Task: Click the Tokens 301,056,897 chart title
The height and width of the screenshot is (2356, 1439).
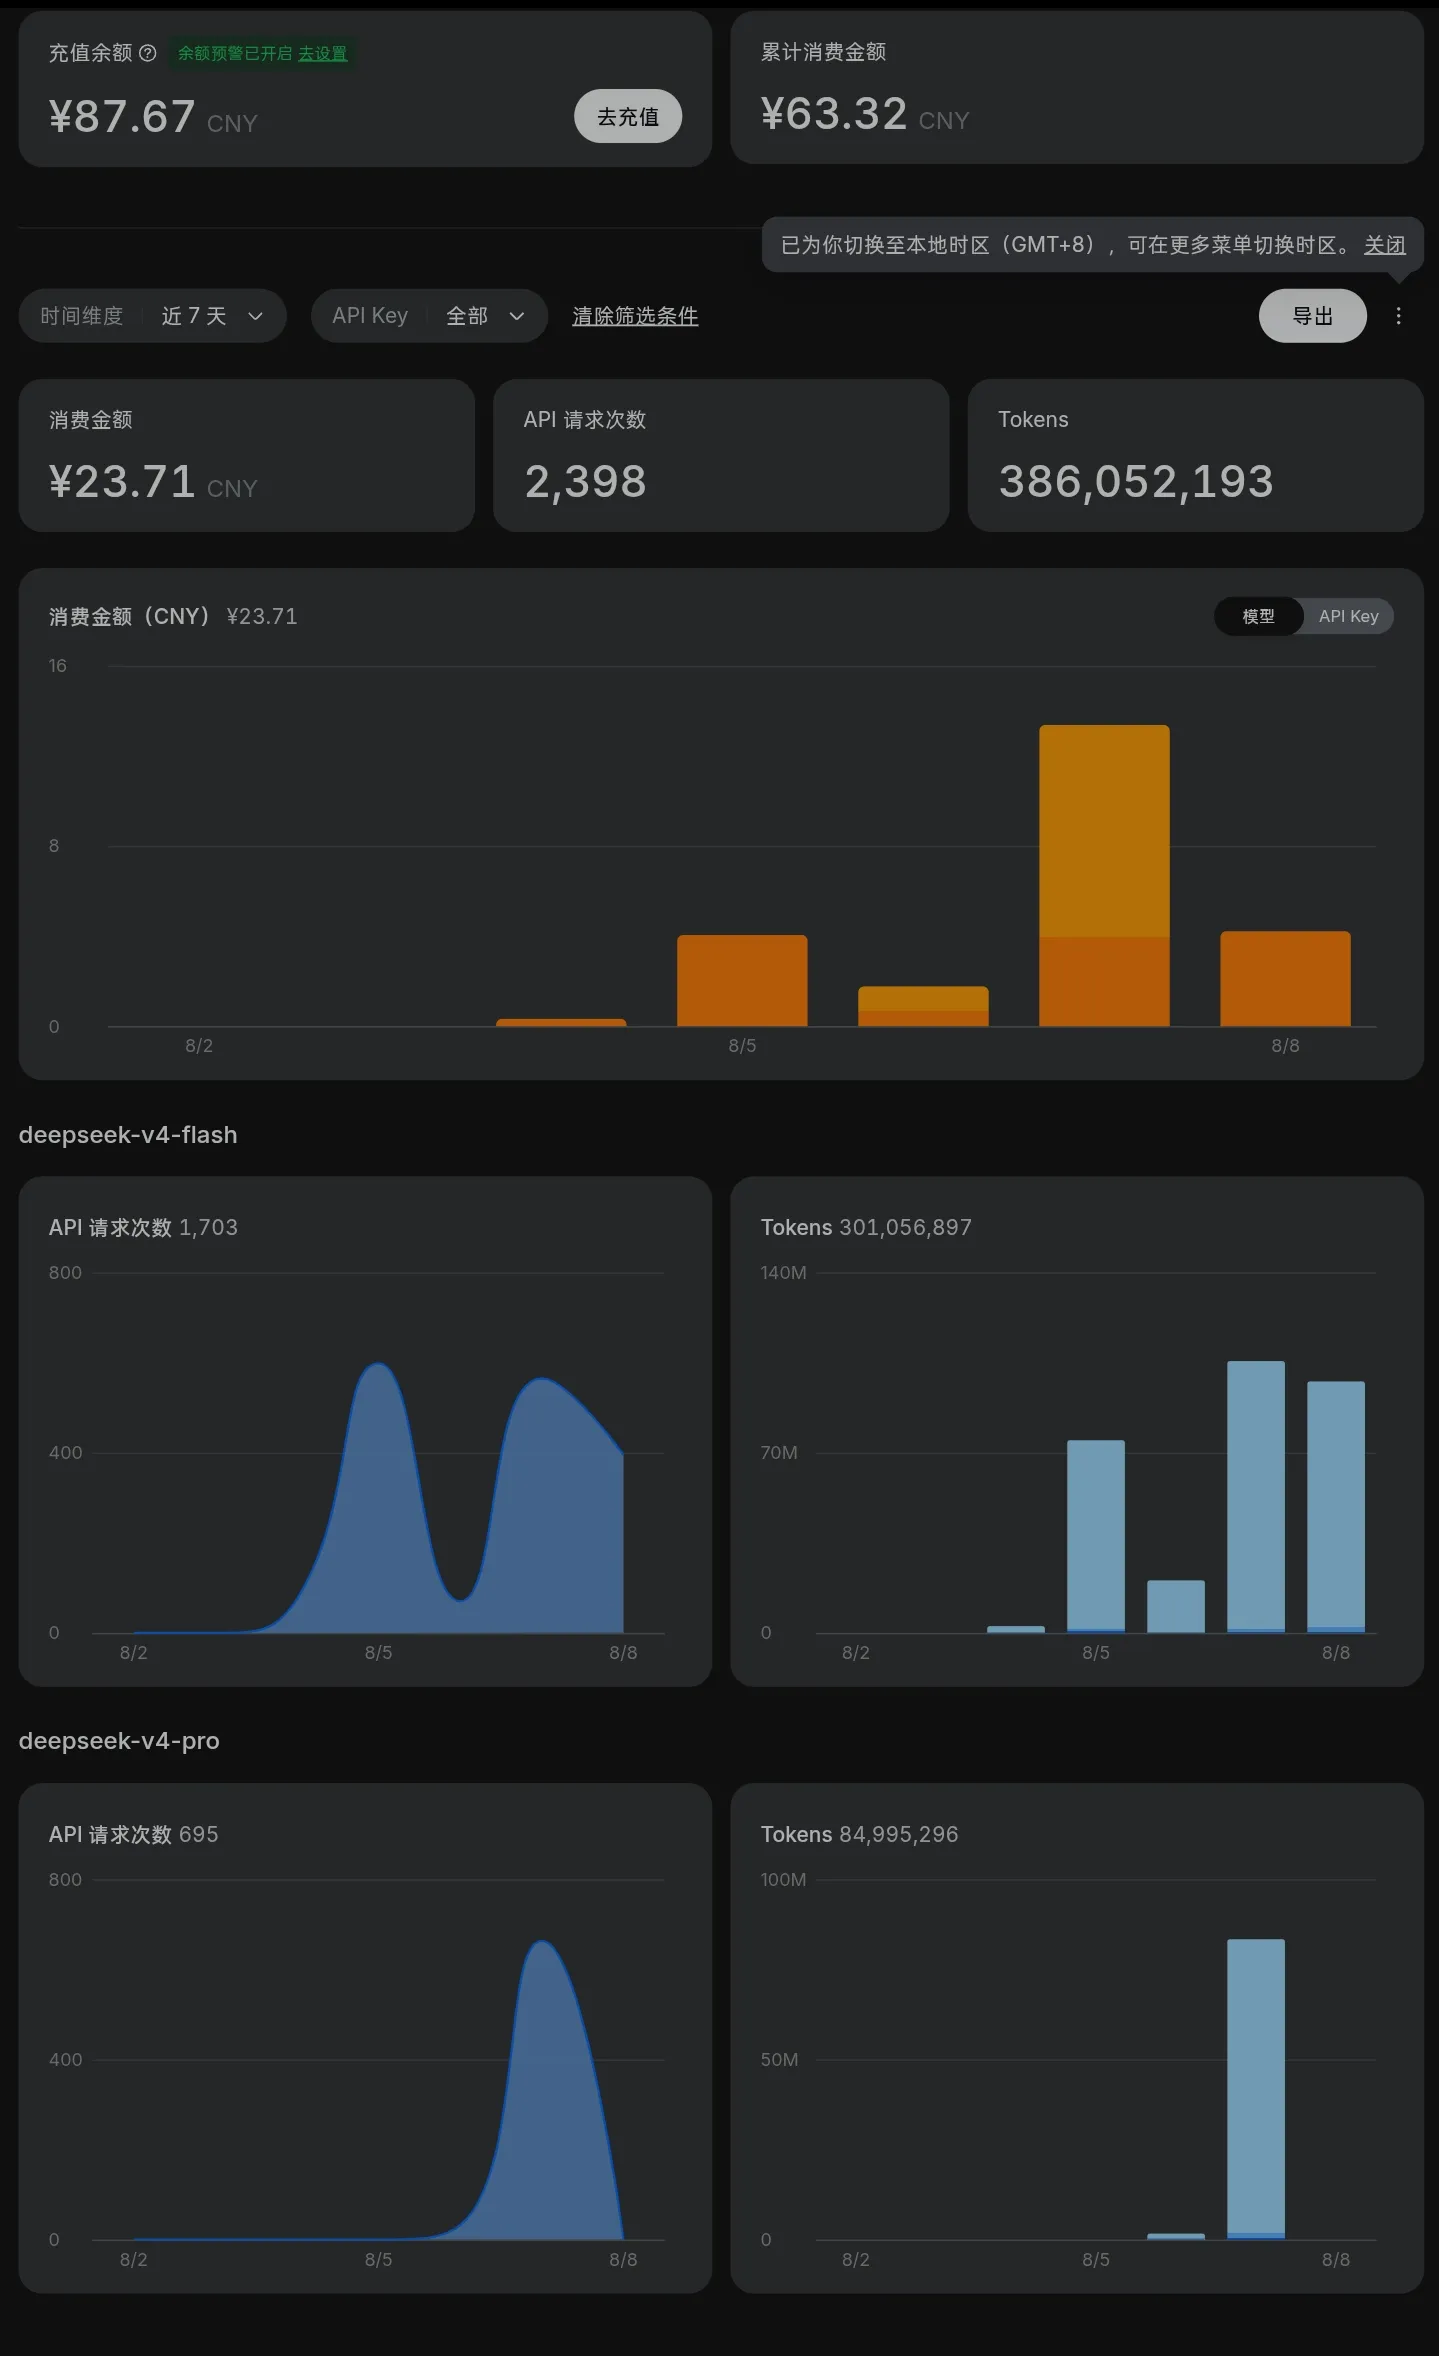Action: click(x=866, y=1227)
